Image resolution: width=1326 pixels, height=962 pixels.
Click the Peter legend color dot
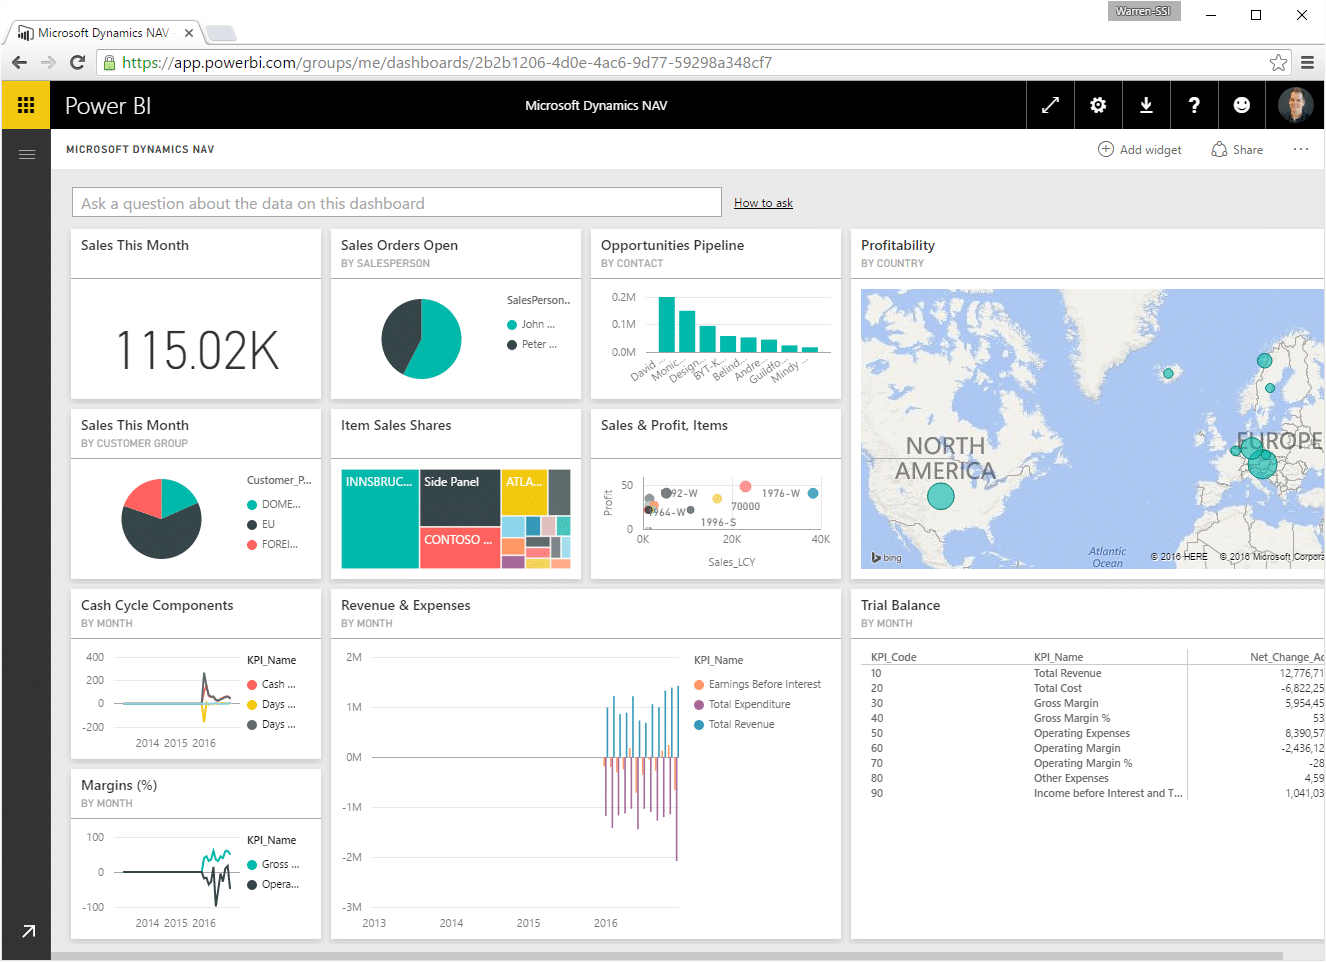512,344
